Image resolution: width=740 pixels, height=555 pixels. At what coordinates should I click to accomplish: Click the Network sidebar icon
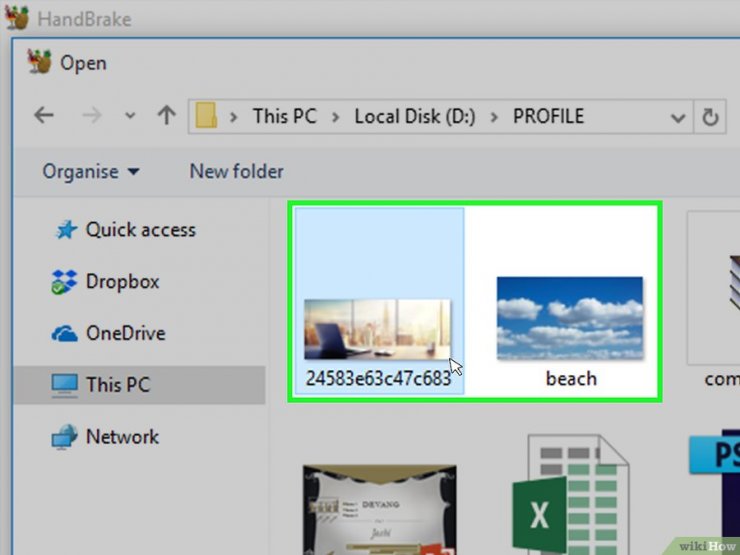point(64,437)
